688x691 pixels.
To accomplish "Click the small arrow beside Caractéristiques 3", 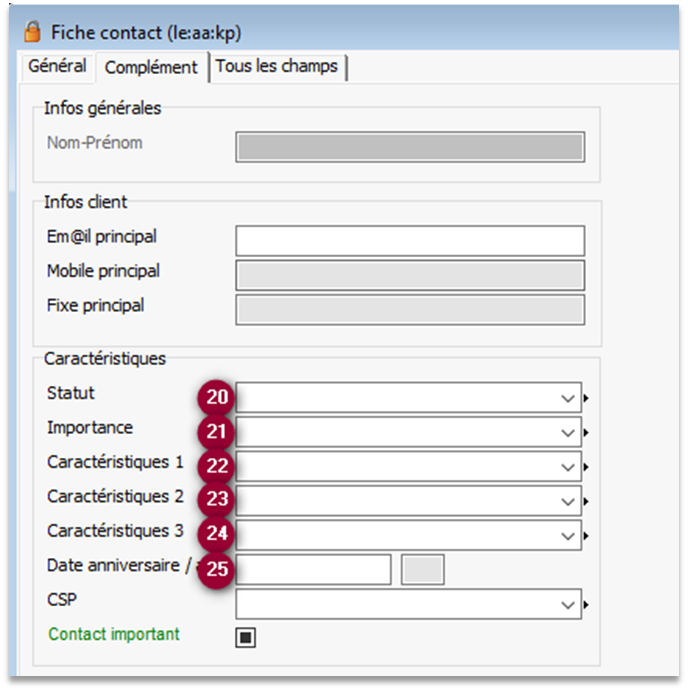I will 586,536.
